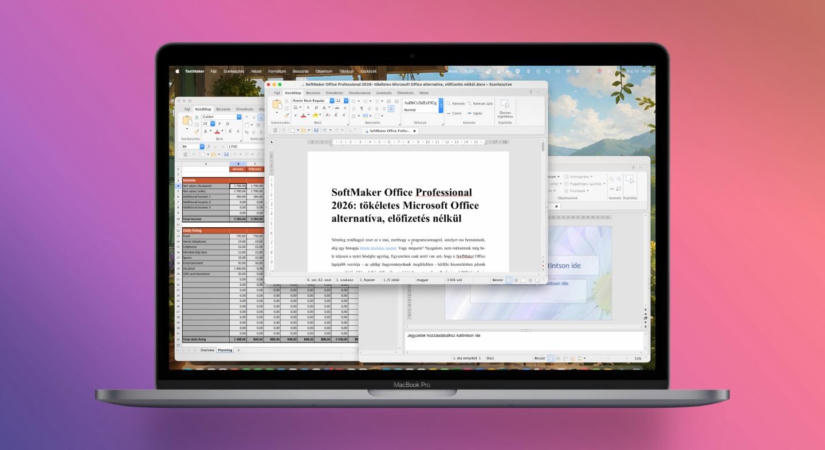
Task: Expand the font name dropdown in TextMaker
Action: pyautogui.click(x=331, y=101)
